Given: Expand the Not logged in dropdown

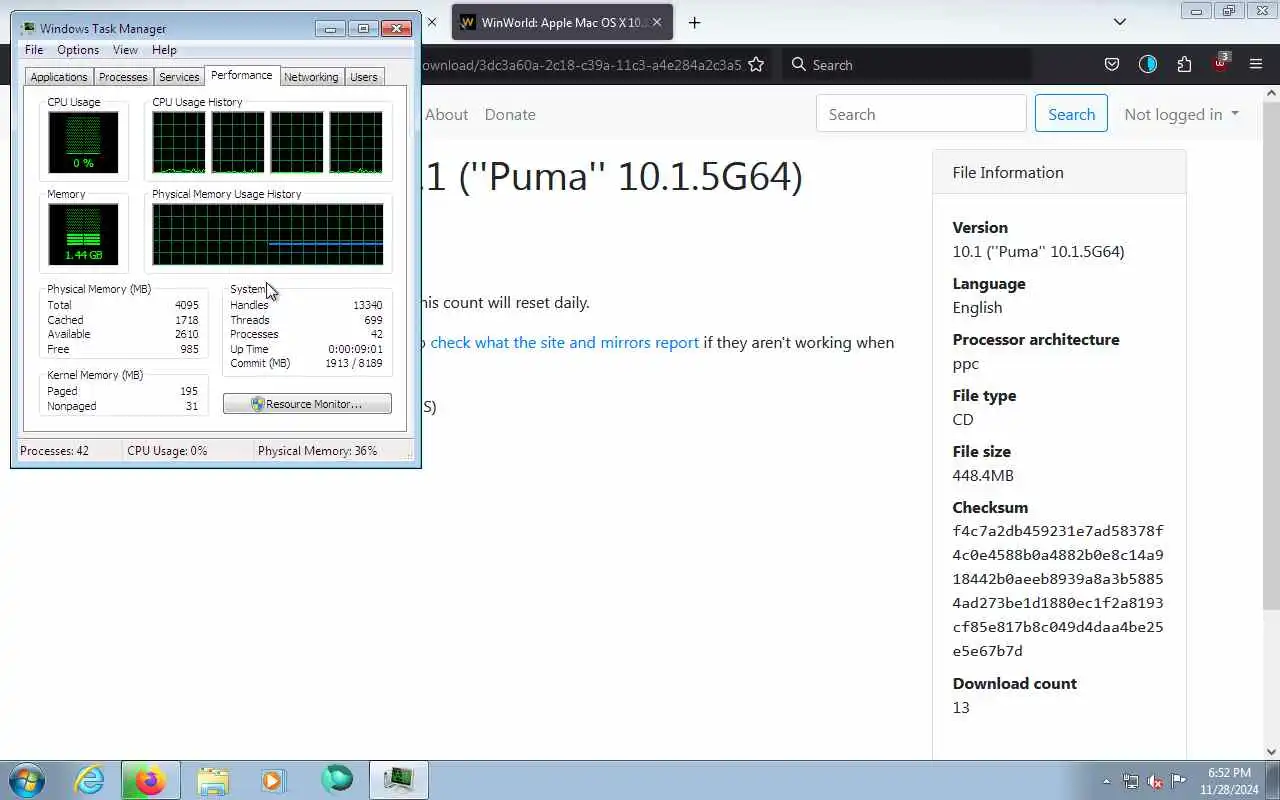Looking at the screenshot, I should coord(1181,114).
